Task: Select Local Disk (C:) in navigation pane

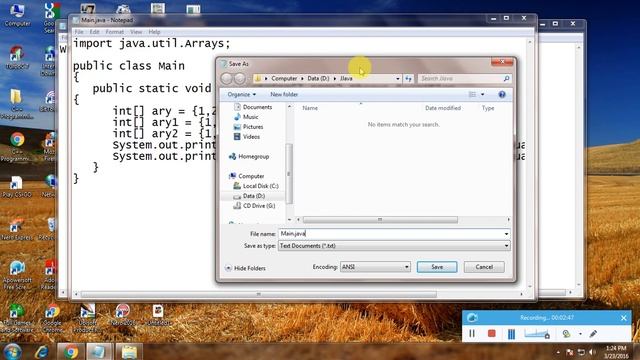Action: tap(260, 186)
